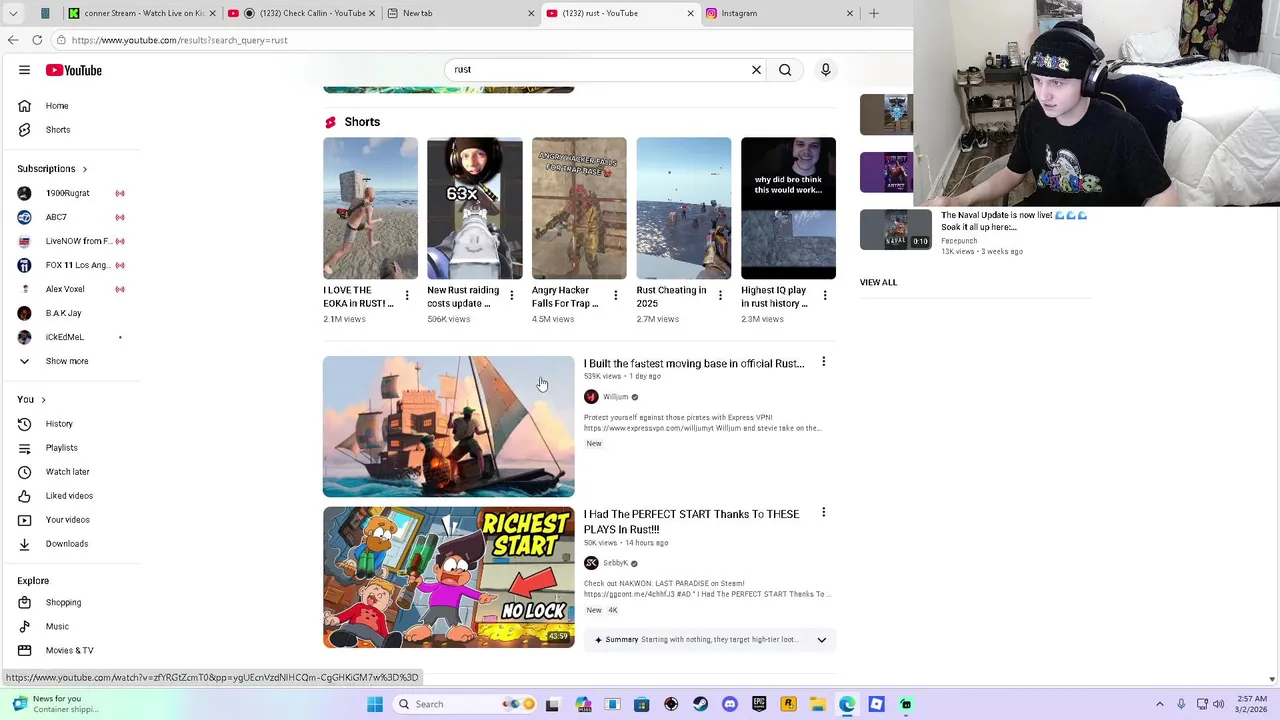Open options menu for 'Angry Hacker Falls' short
The width and height of the screenshot is (1280, 720).
click(616, 295)
